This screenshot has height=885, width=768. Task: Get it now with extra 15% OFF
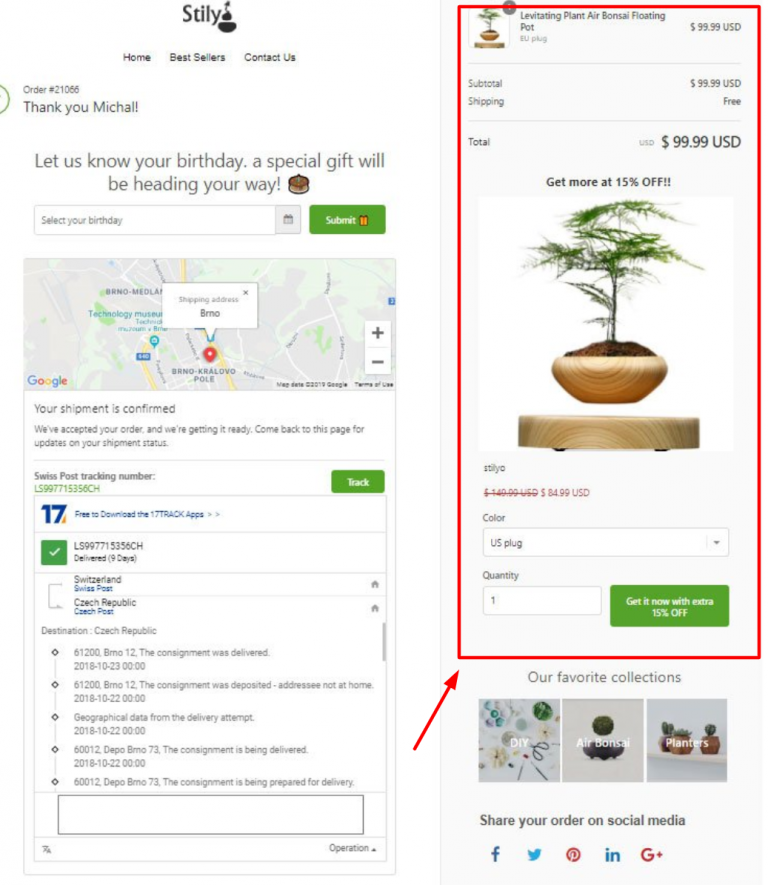click(x=669, y=606)
